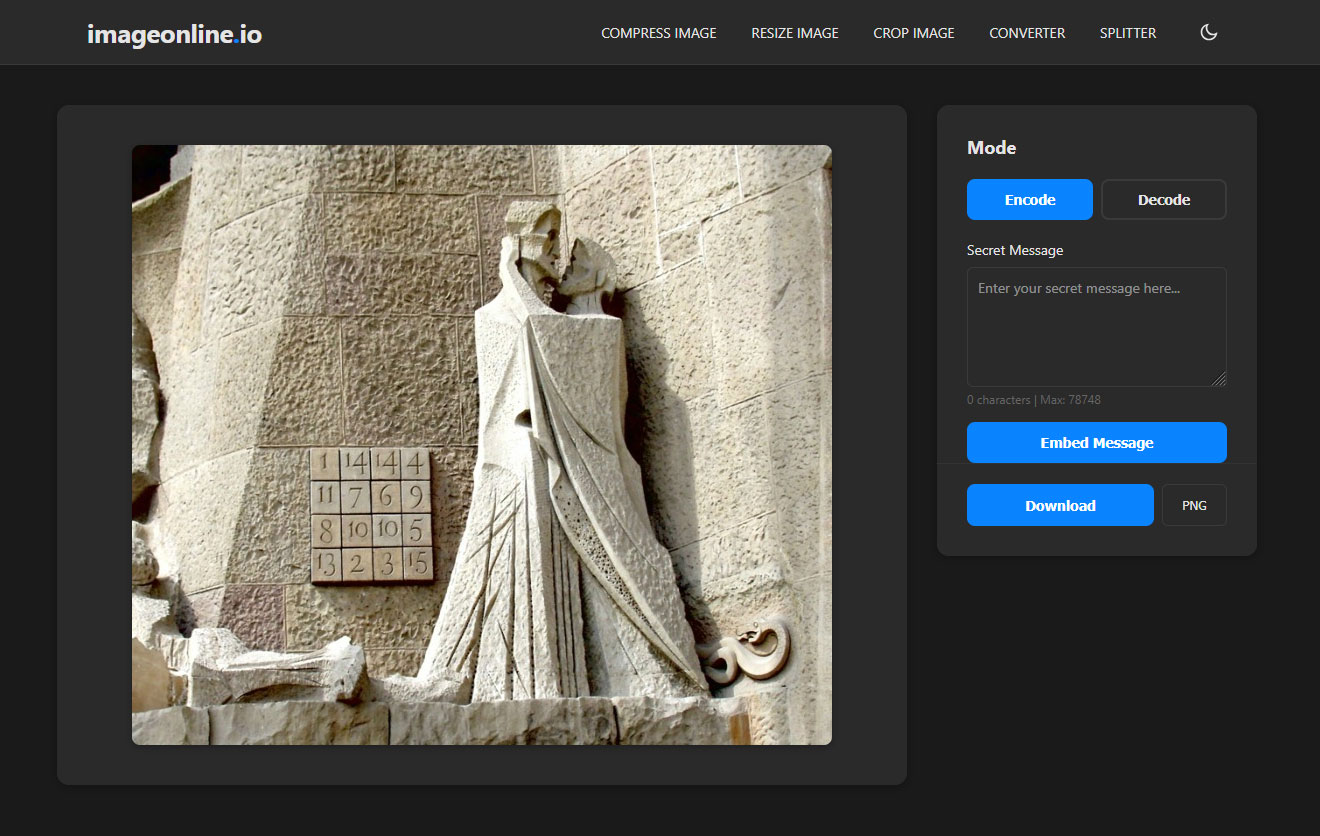Download the encoded image
Screen dimensions: 1320x836
(x=1059, y=506)
